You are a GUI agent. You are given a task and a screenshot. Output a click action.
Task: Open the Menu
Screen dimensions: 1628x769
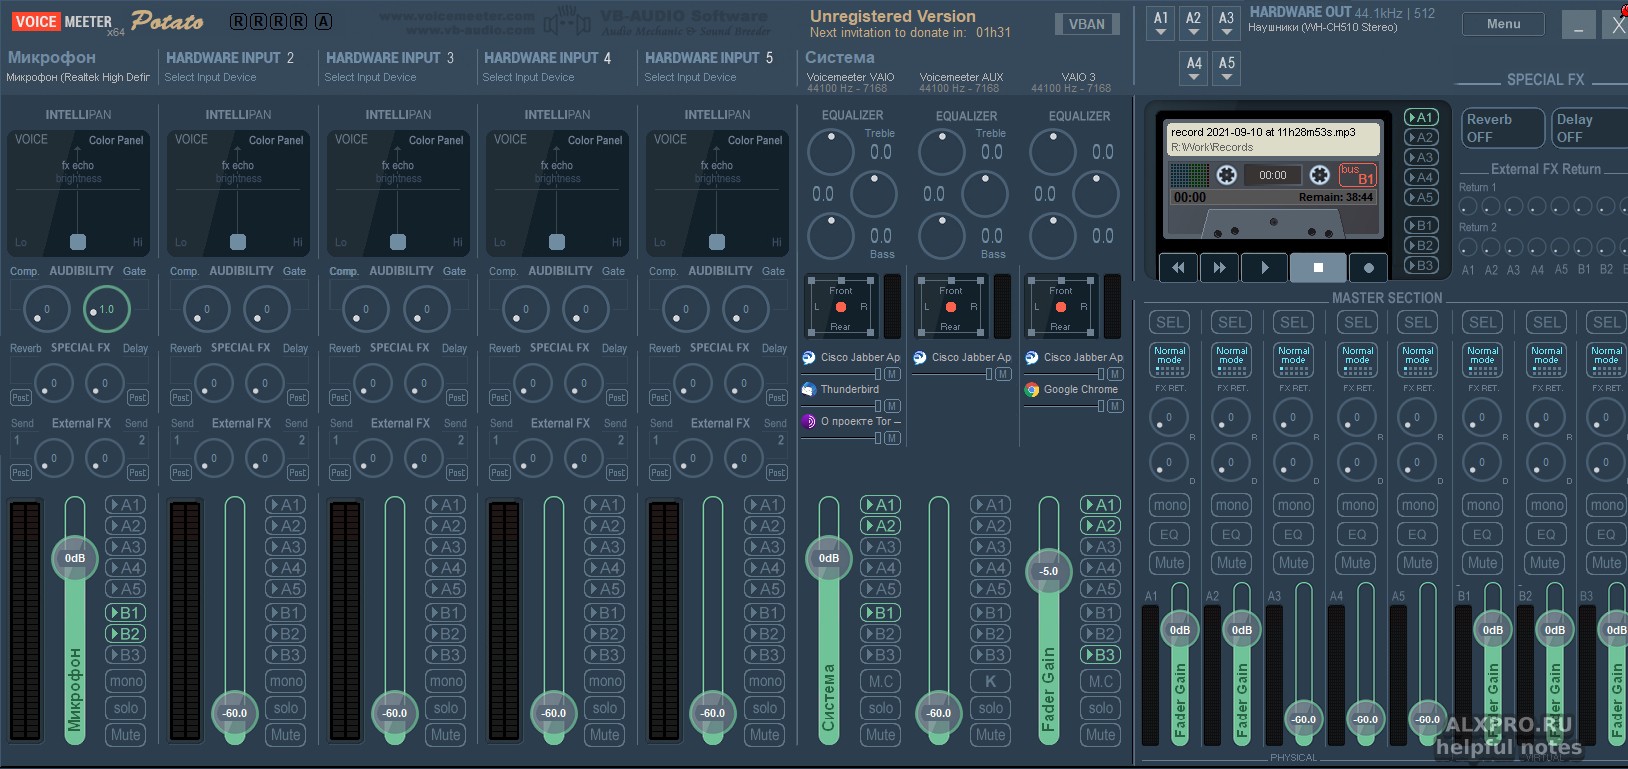tap(1503, 24)
